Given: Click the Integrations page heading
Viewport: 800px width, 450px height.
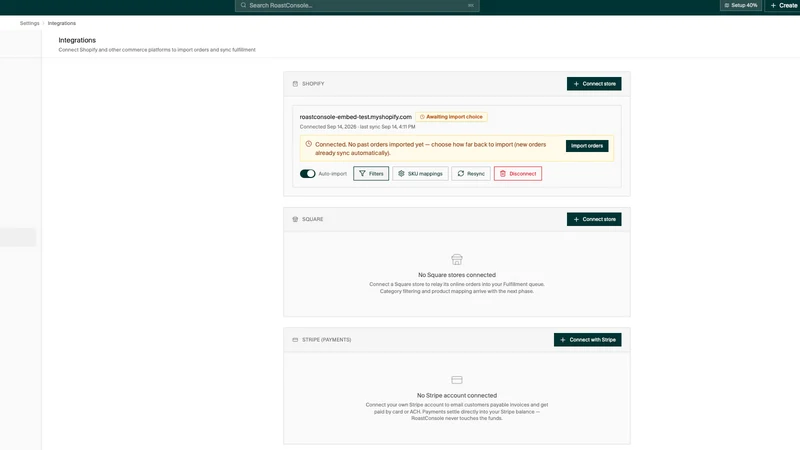Looking at the screenshot, I should [x=77, y=40].
